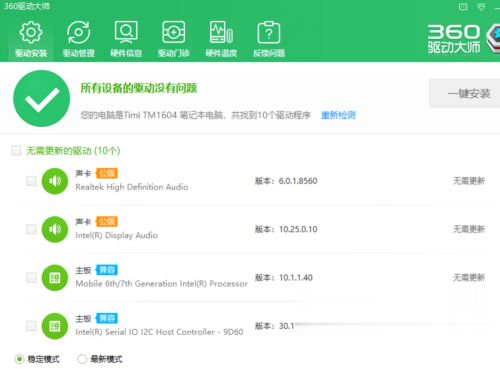This screenshot has width=500, height=369.
Task: Check the 无需更新的驱动 (10个) select-all checkbox
Action: (x=16, y=150)
